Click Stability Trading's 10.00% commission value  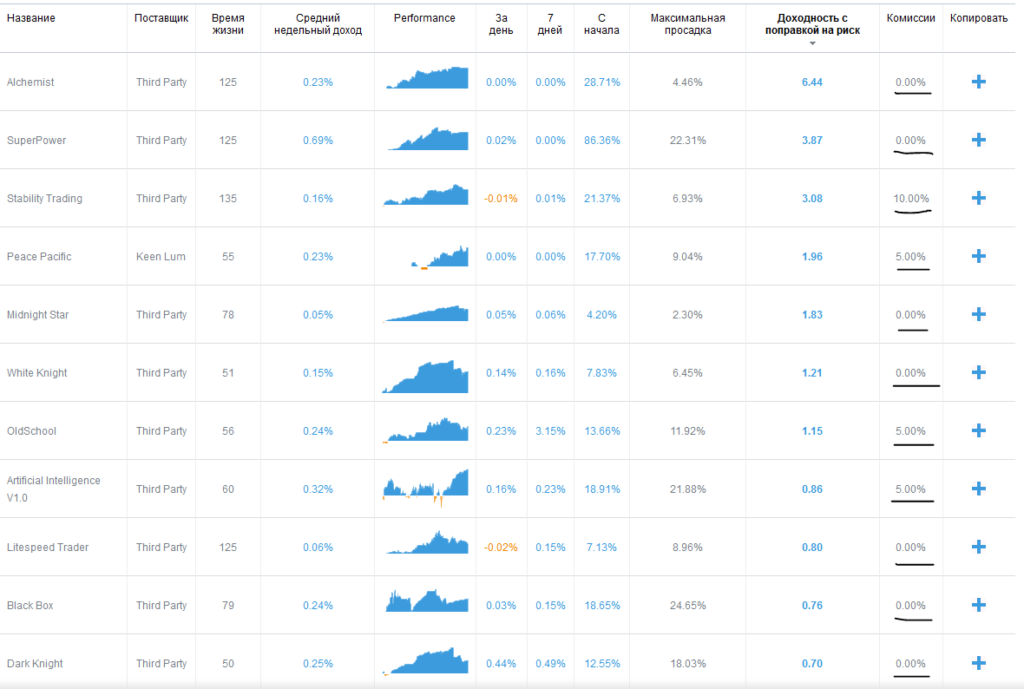pos(911,198)
